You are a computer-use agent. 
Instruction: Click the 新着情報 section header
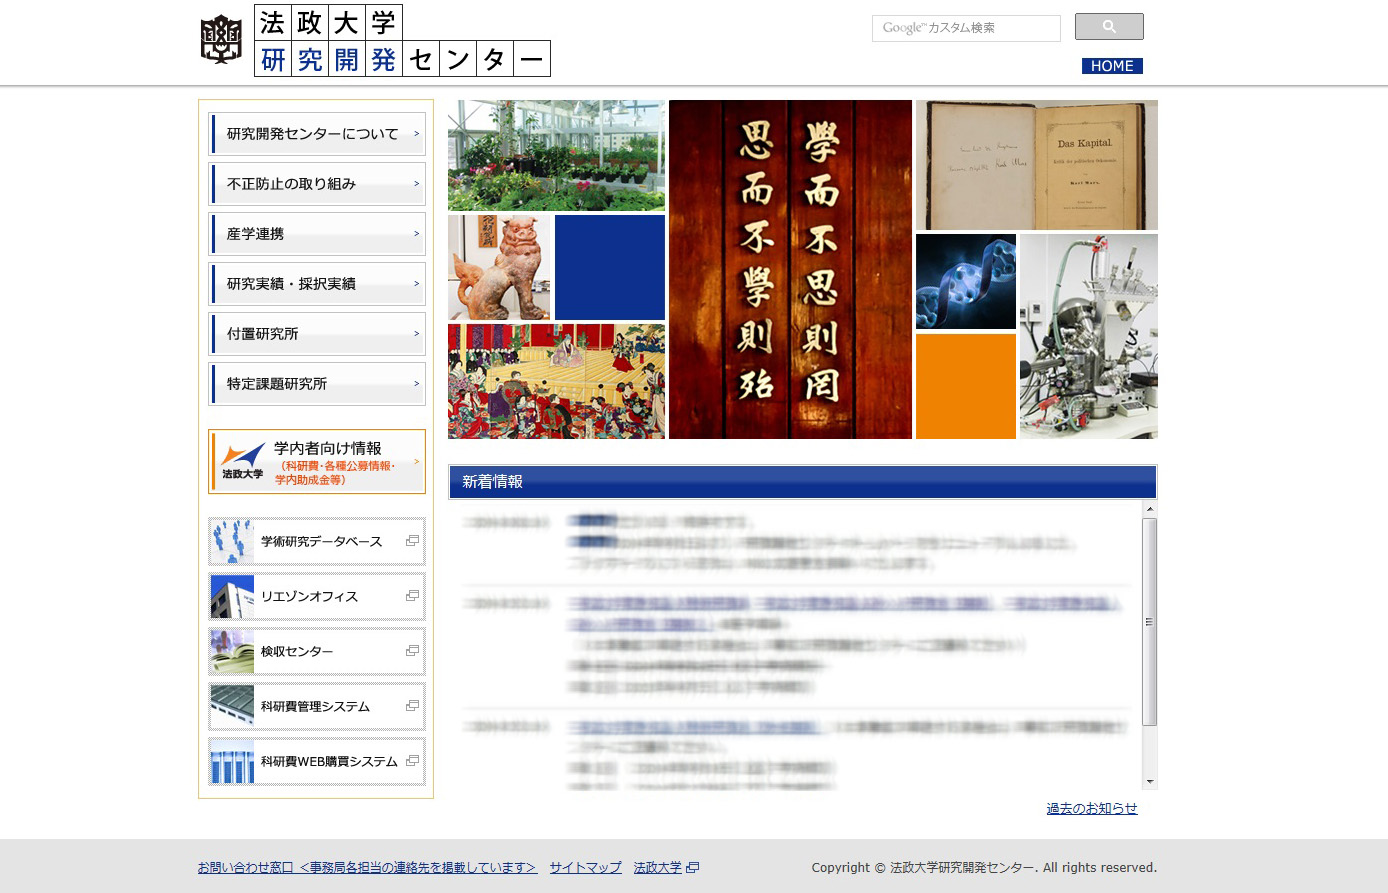coord(803,482)
